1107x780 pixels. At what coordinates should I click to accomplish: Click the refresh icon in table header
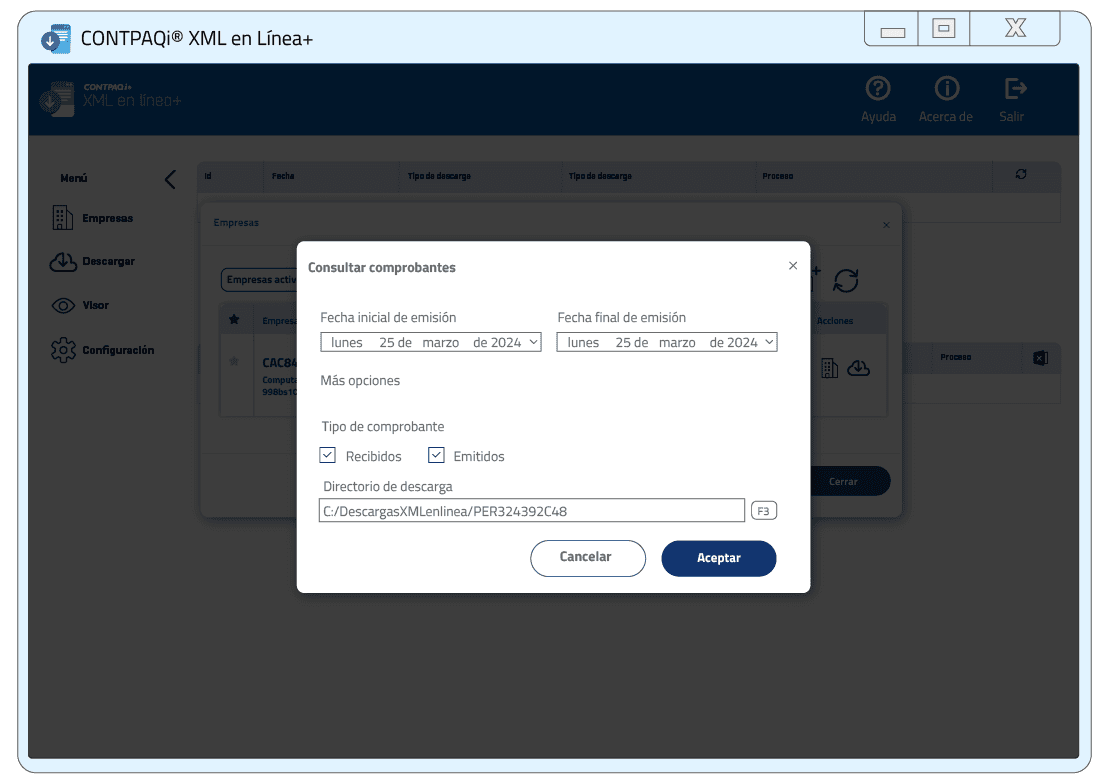point(1021,175)
